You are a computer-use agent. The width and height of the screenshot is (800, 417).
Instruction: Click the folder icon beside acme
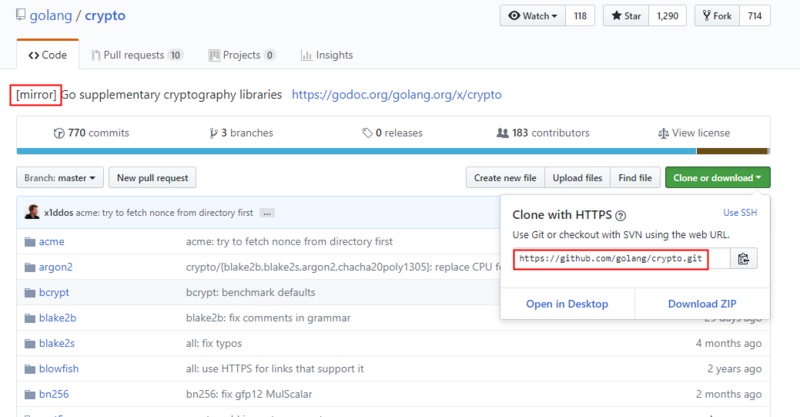[x=30, y=242]
